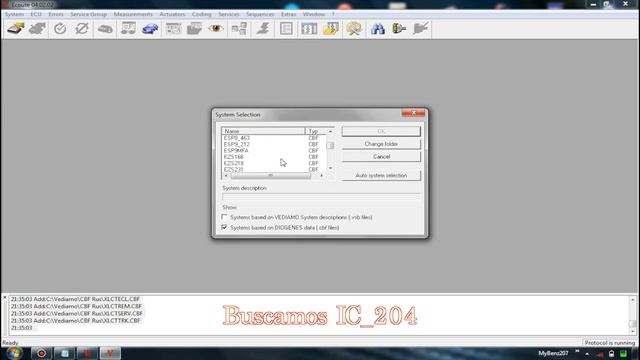Screen dimensions: 640x360
Task: Open the Coding menu
Action: coord(202,14)
